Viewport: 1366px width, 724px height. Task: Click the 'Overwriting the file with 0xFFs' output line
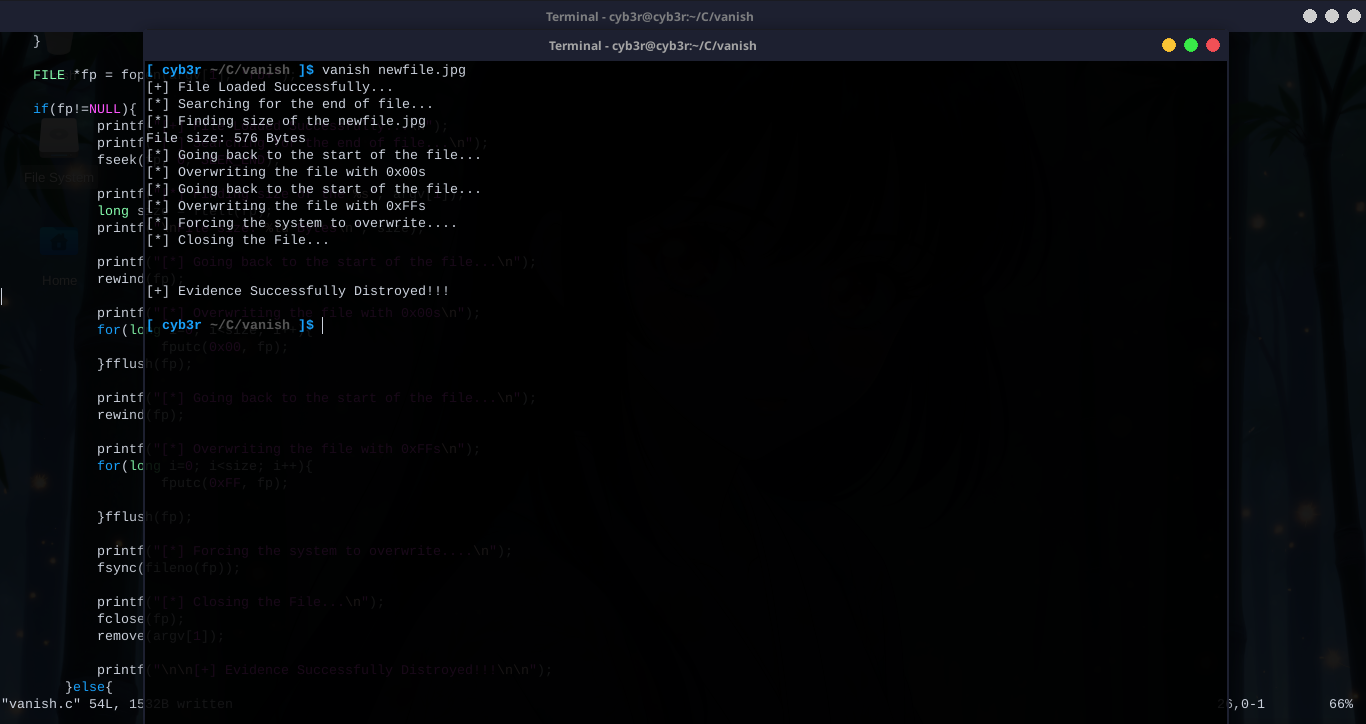coord(286,206)
